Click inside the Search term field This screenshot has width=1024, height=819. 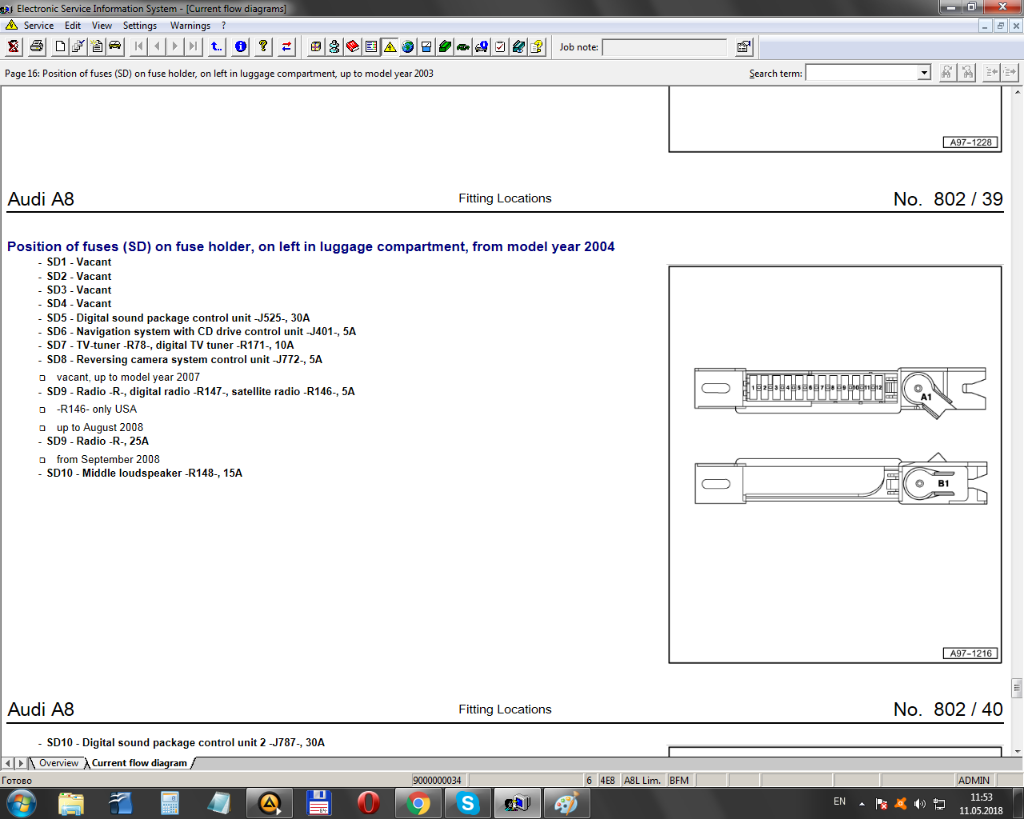click(861, 73)
